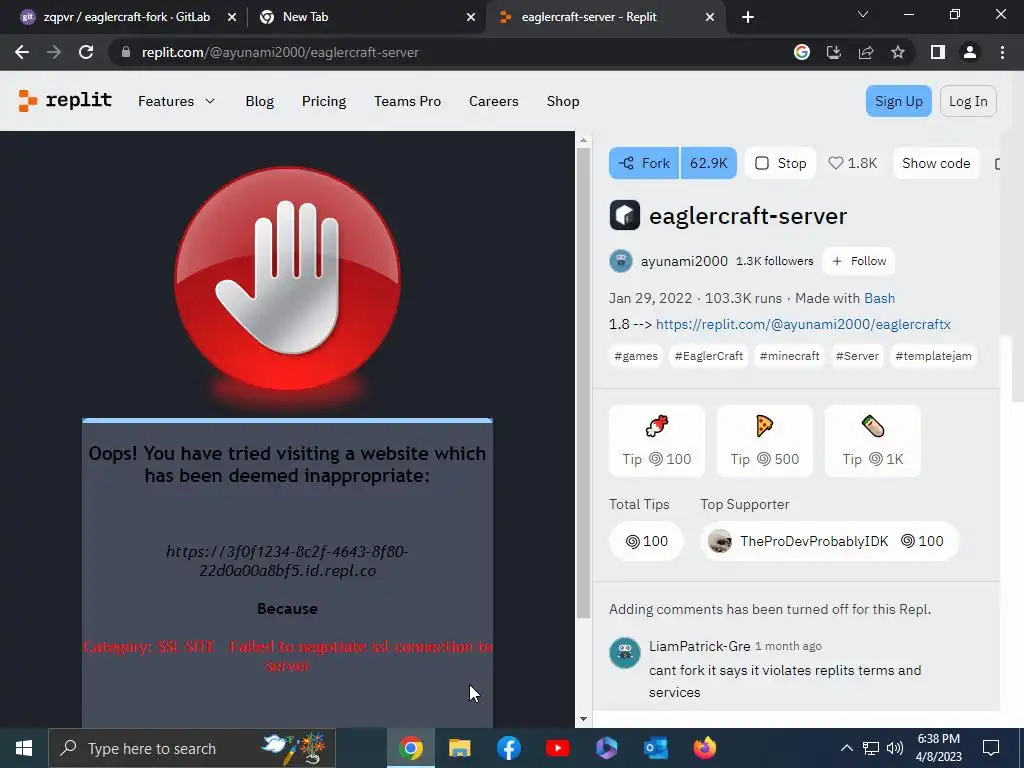Open File Explorer from taskbar

click(460, 748)
